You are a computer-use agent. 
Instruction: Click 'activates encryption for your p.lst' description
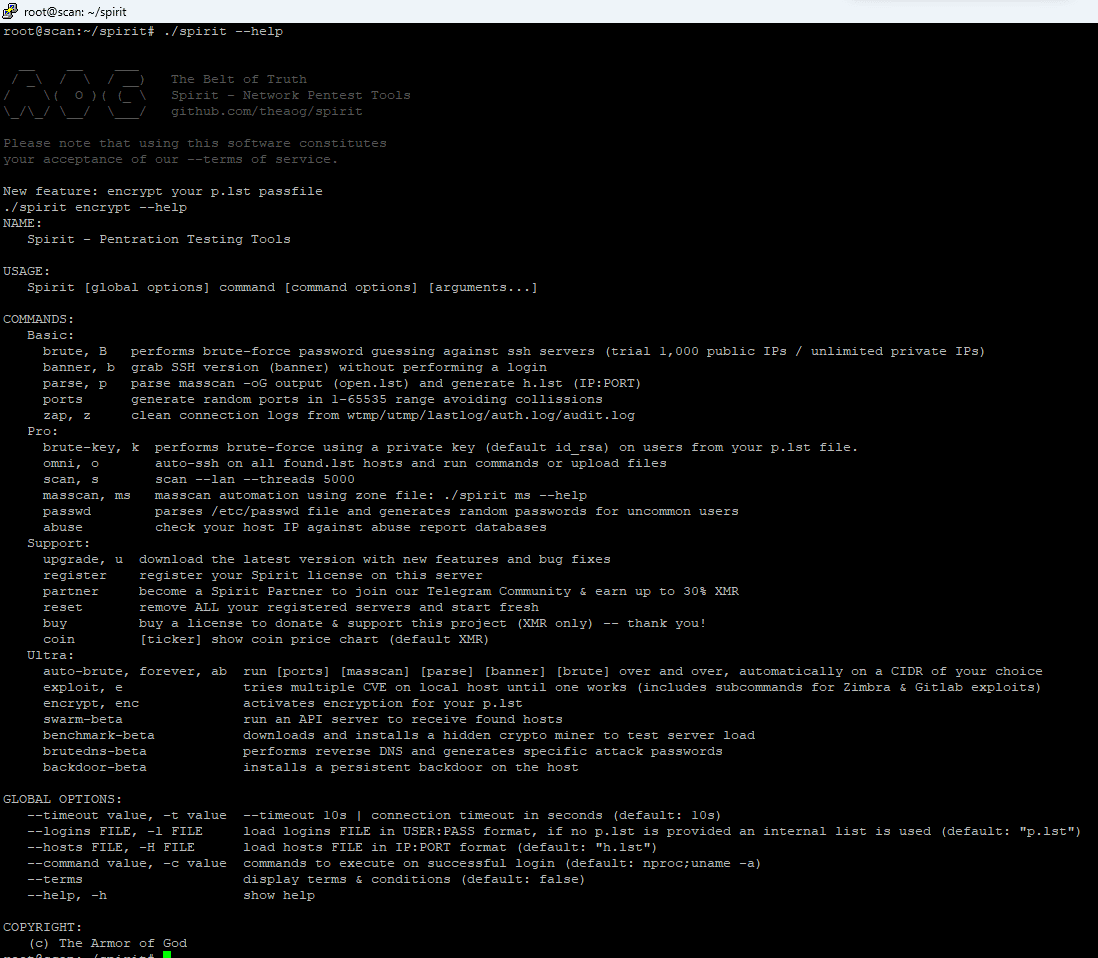pos(382,703)
